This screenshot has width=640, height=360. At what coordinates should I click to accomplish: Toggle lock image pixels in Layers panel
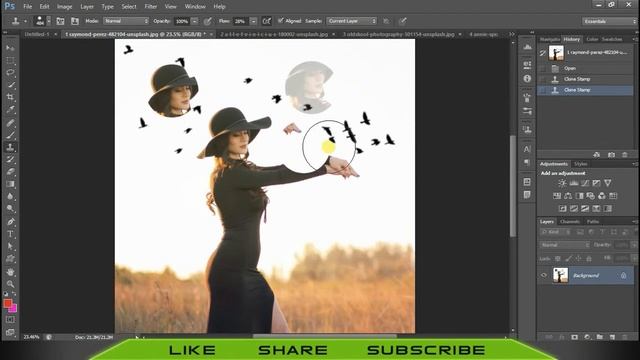(x=568, y=259)
